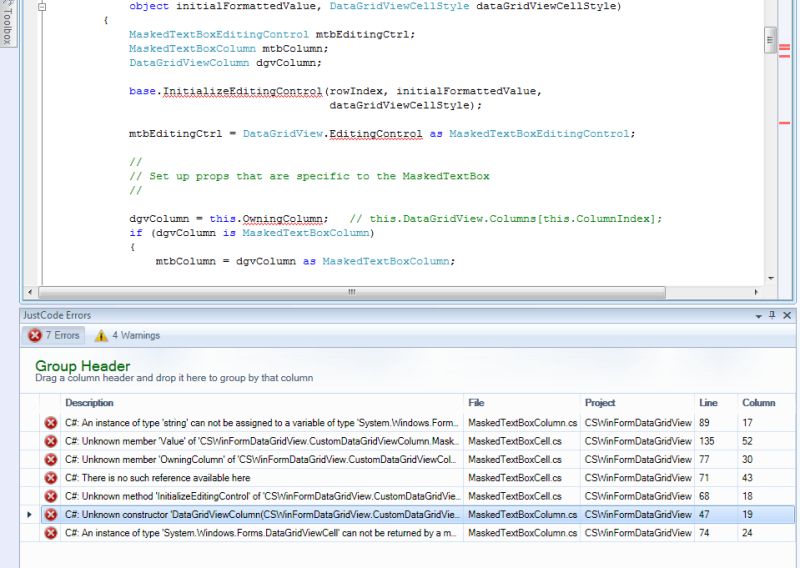This screenshot has height=568, width=800.
Task: Click OwningColumn underlined member in code
Action: [282, 219]
